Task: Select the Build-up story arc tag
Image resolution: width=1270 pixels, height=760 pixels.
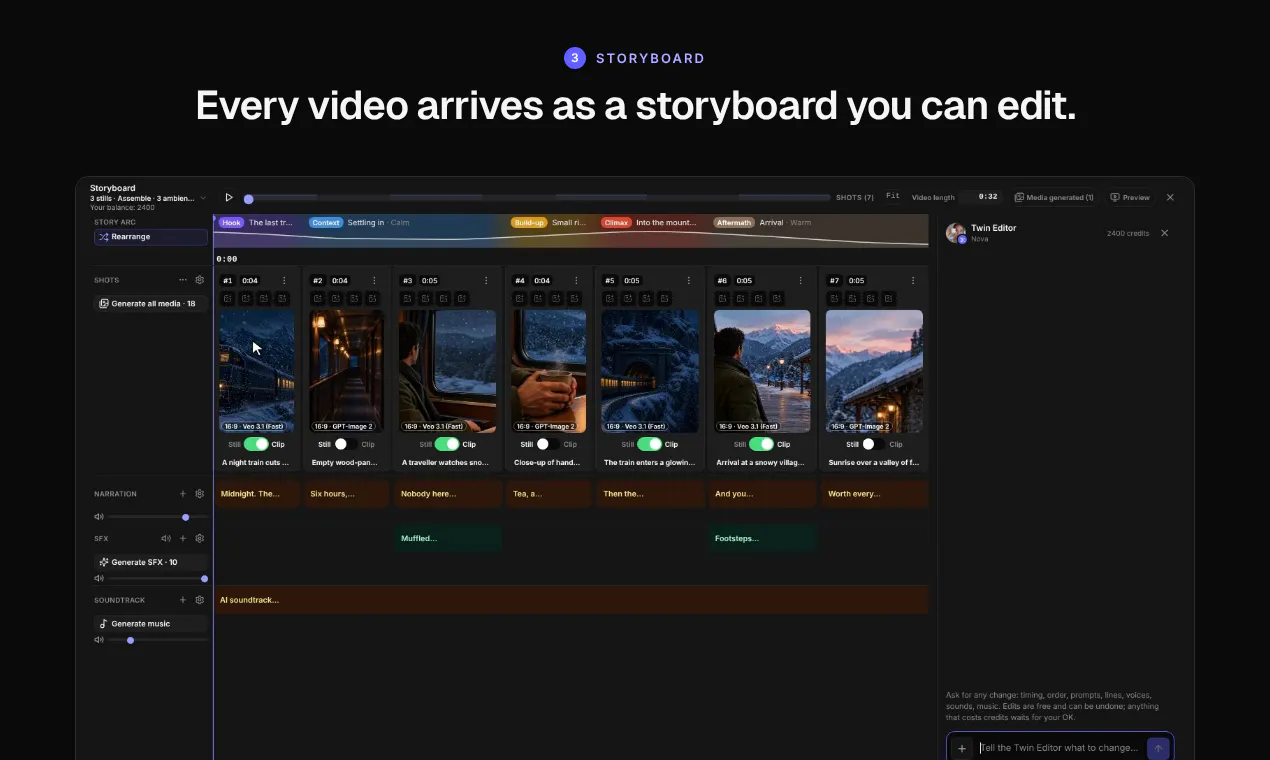Action: [x=529, y=223]
